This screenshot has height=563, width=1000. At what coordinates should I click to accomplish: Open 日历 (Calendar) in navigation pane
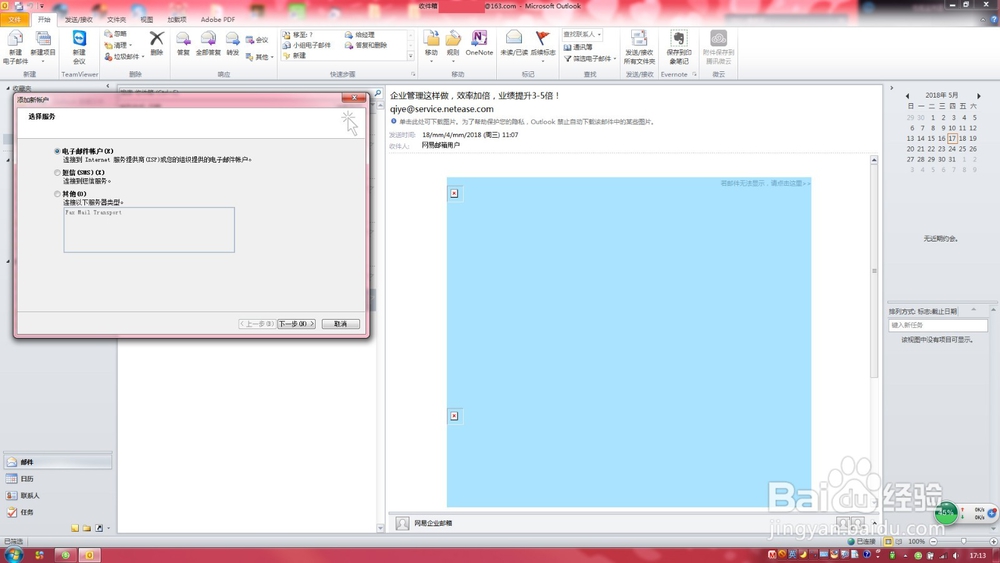click(x=58, y=478)
